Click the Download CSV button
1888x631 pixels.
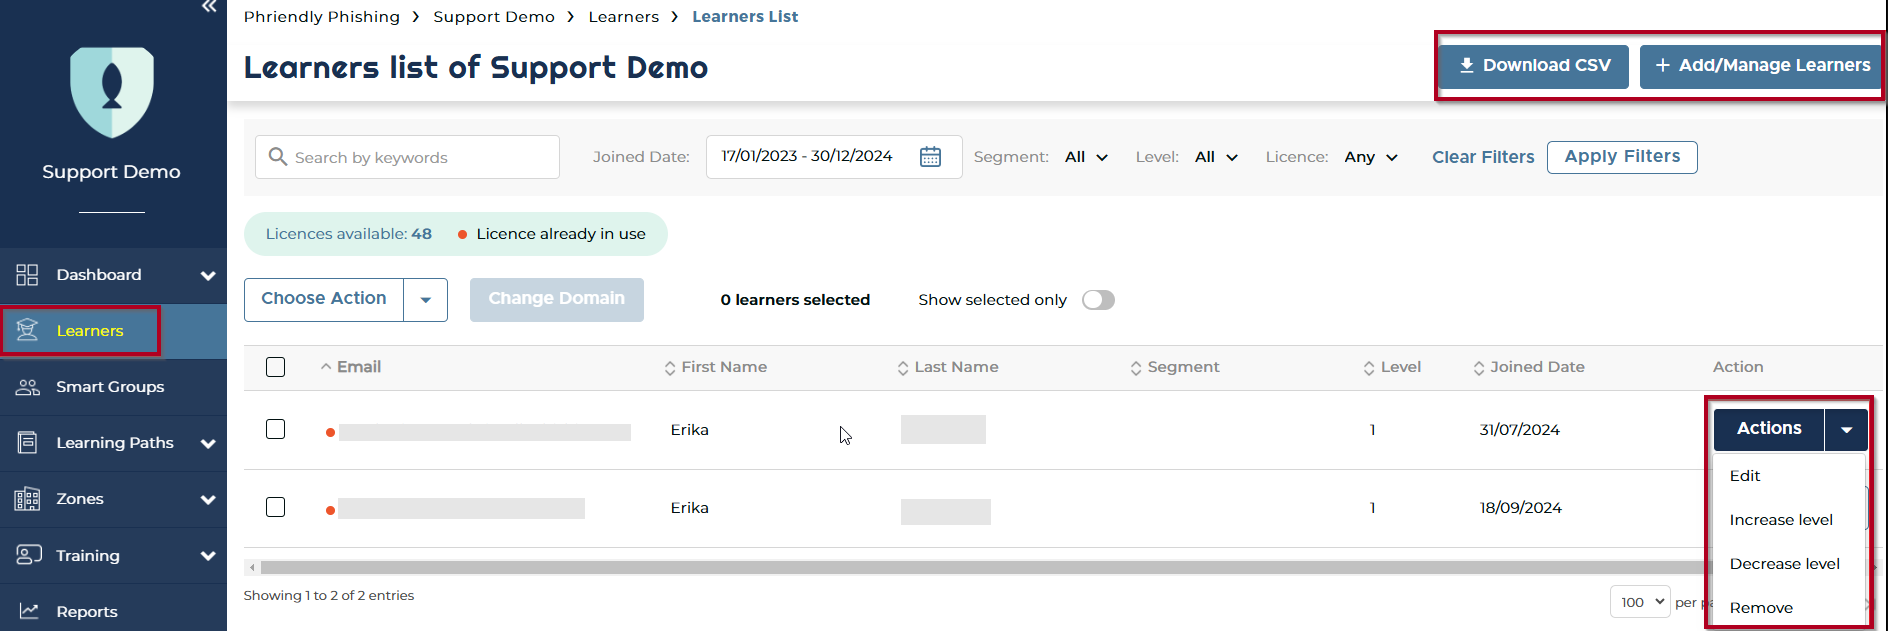[x=1534, y=66]
